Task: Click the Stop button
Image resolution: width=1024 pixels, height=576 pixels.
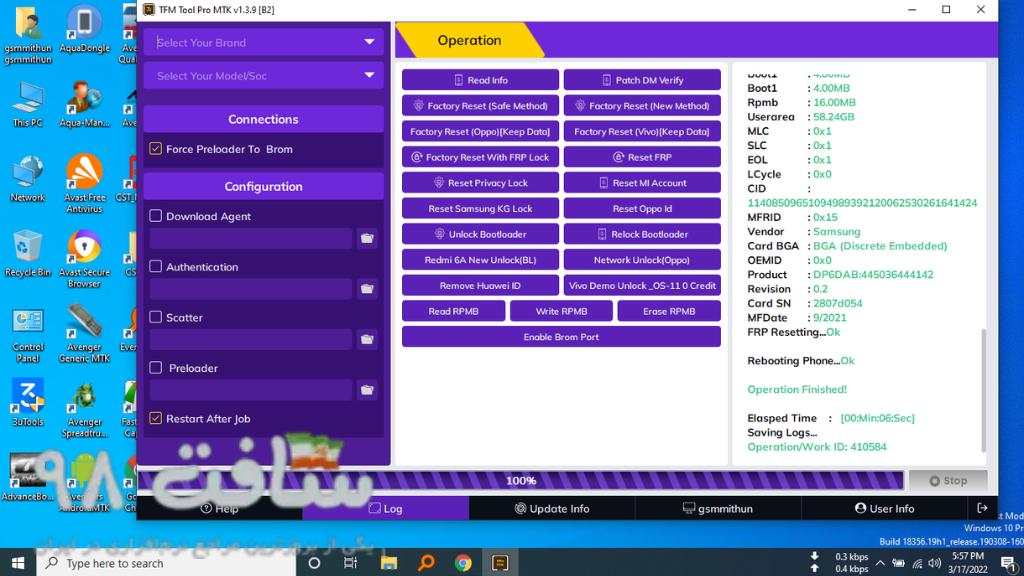Action: click(948, 481)
